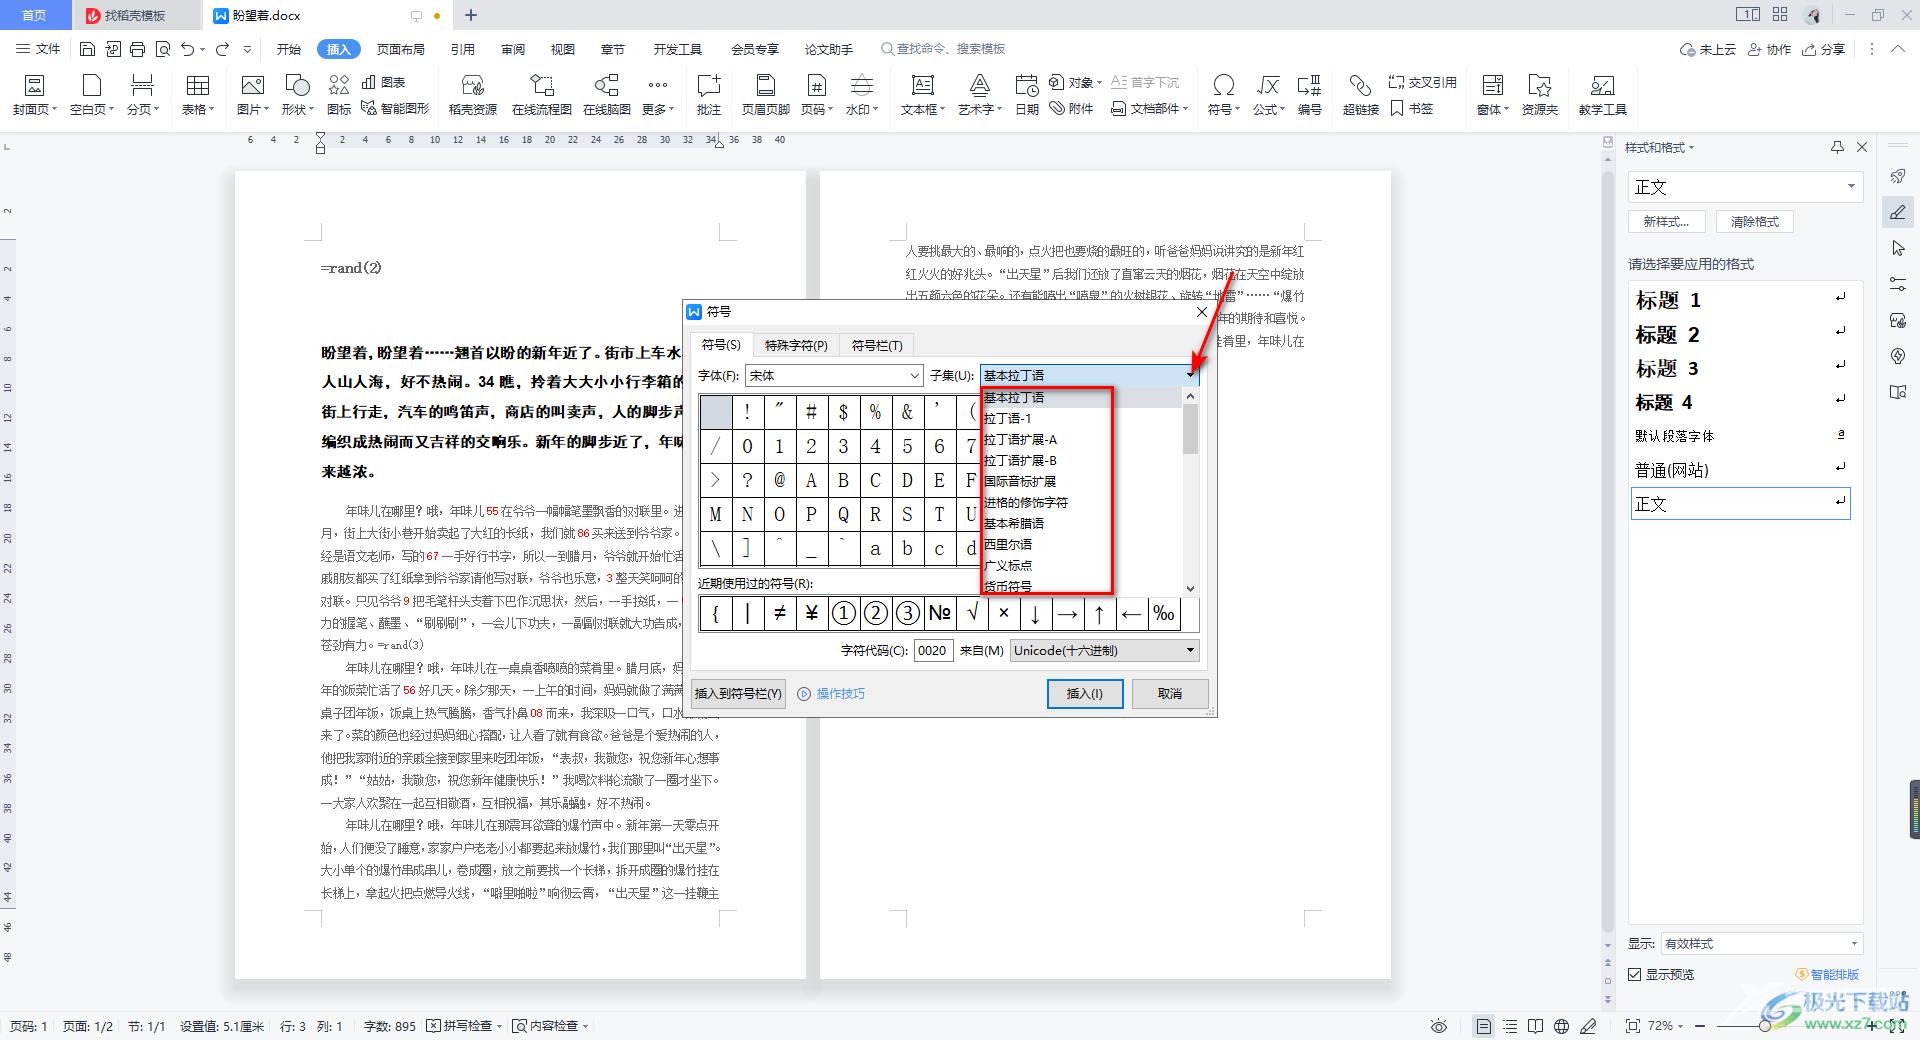
Task: Switch to the 特殊字符(P) tab
Action: click(x=796, y=345)
